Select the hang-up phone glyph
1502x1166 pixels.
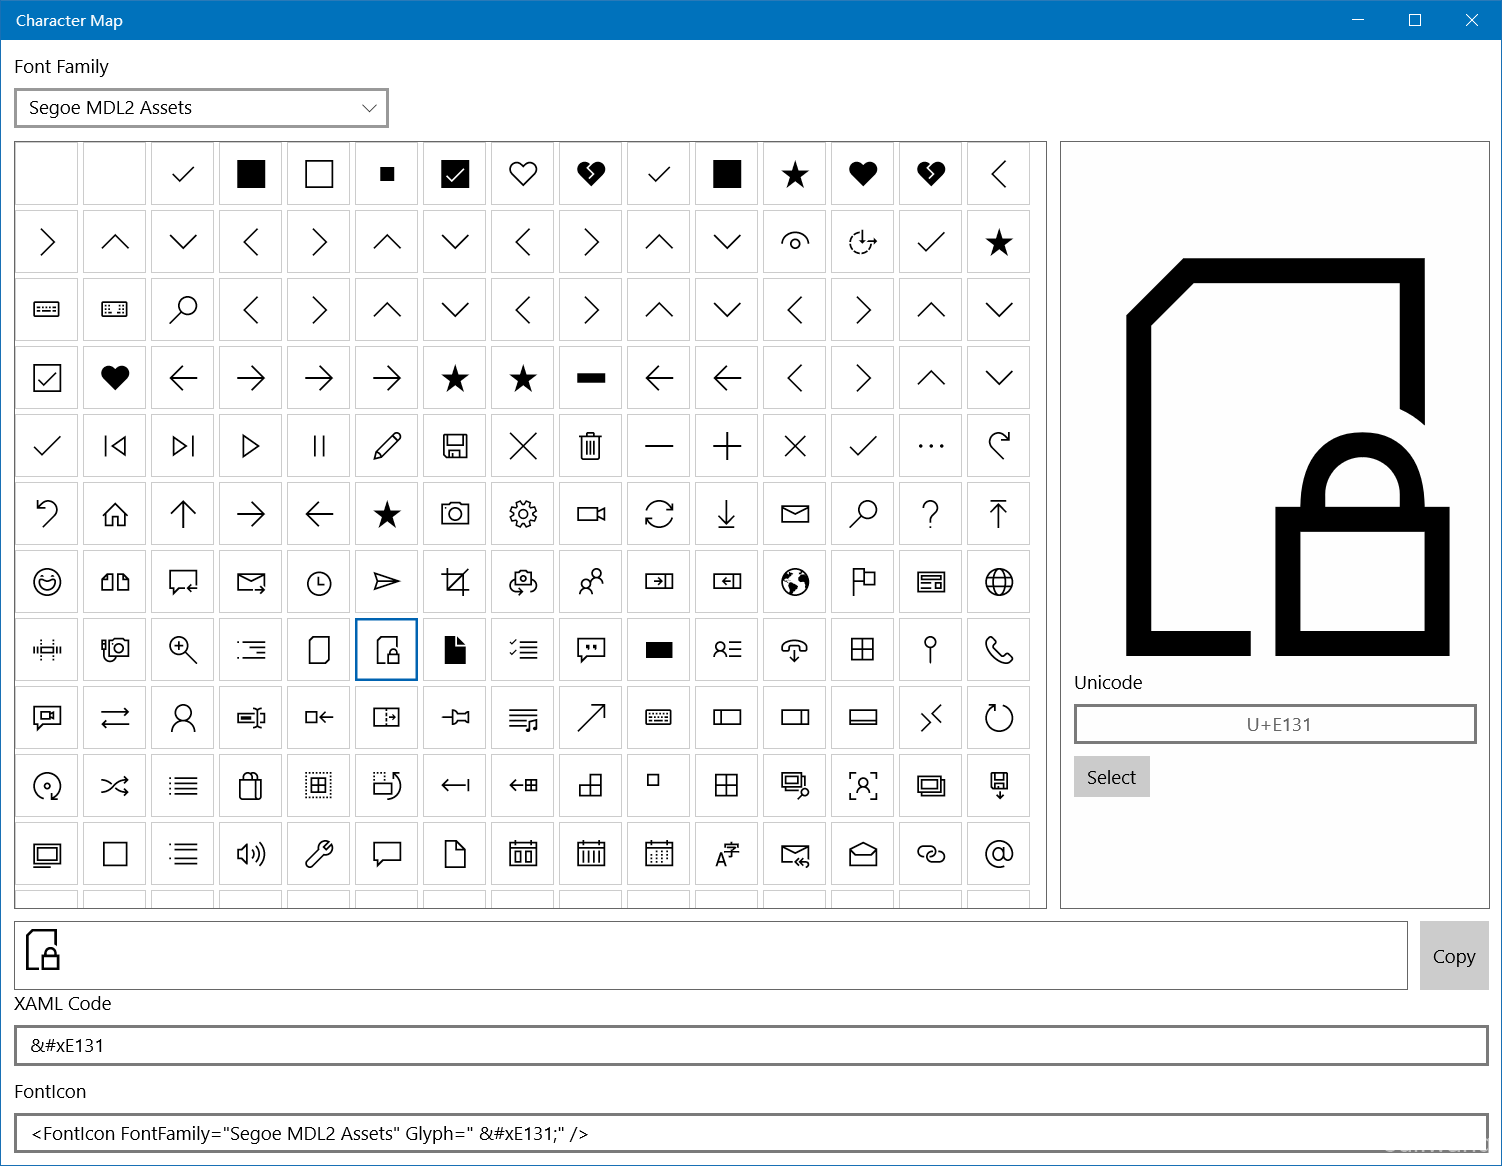(795, 650)
